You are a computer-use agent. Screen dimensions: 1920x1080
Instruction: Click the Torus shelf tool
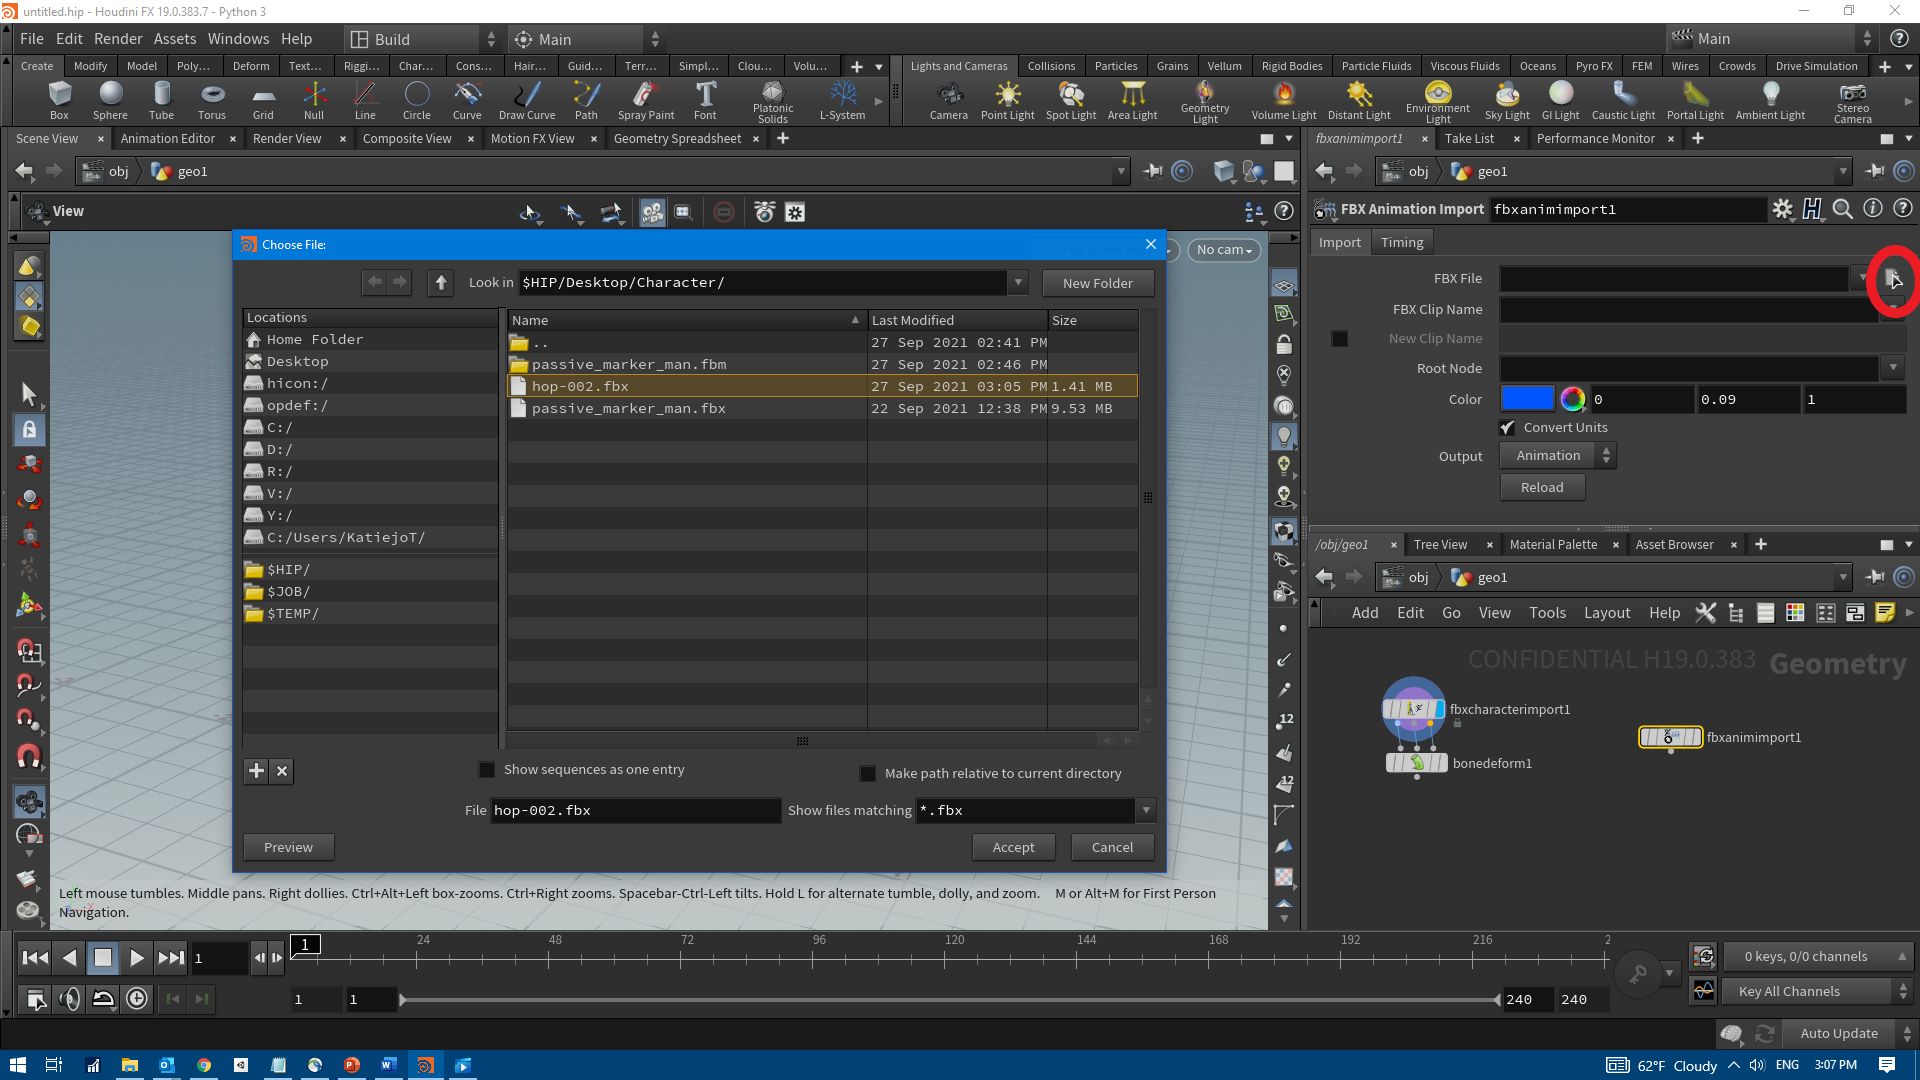click(212, 100)
